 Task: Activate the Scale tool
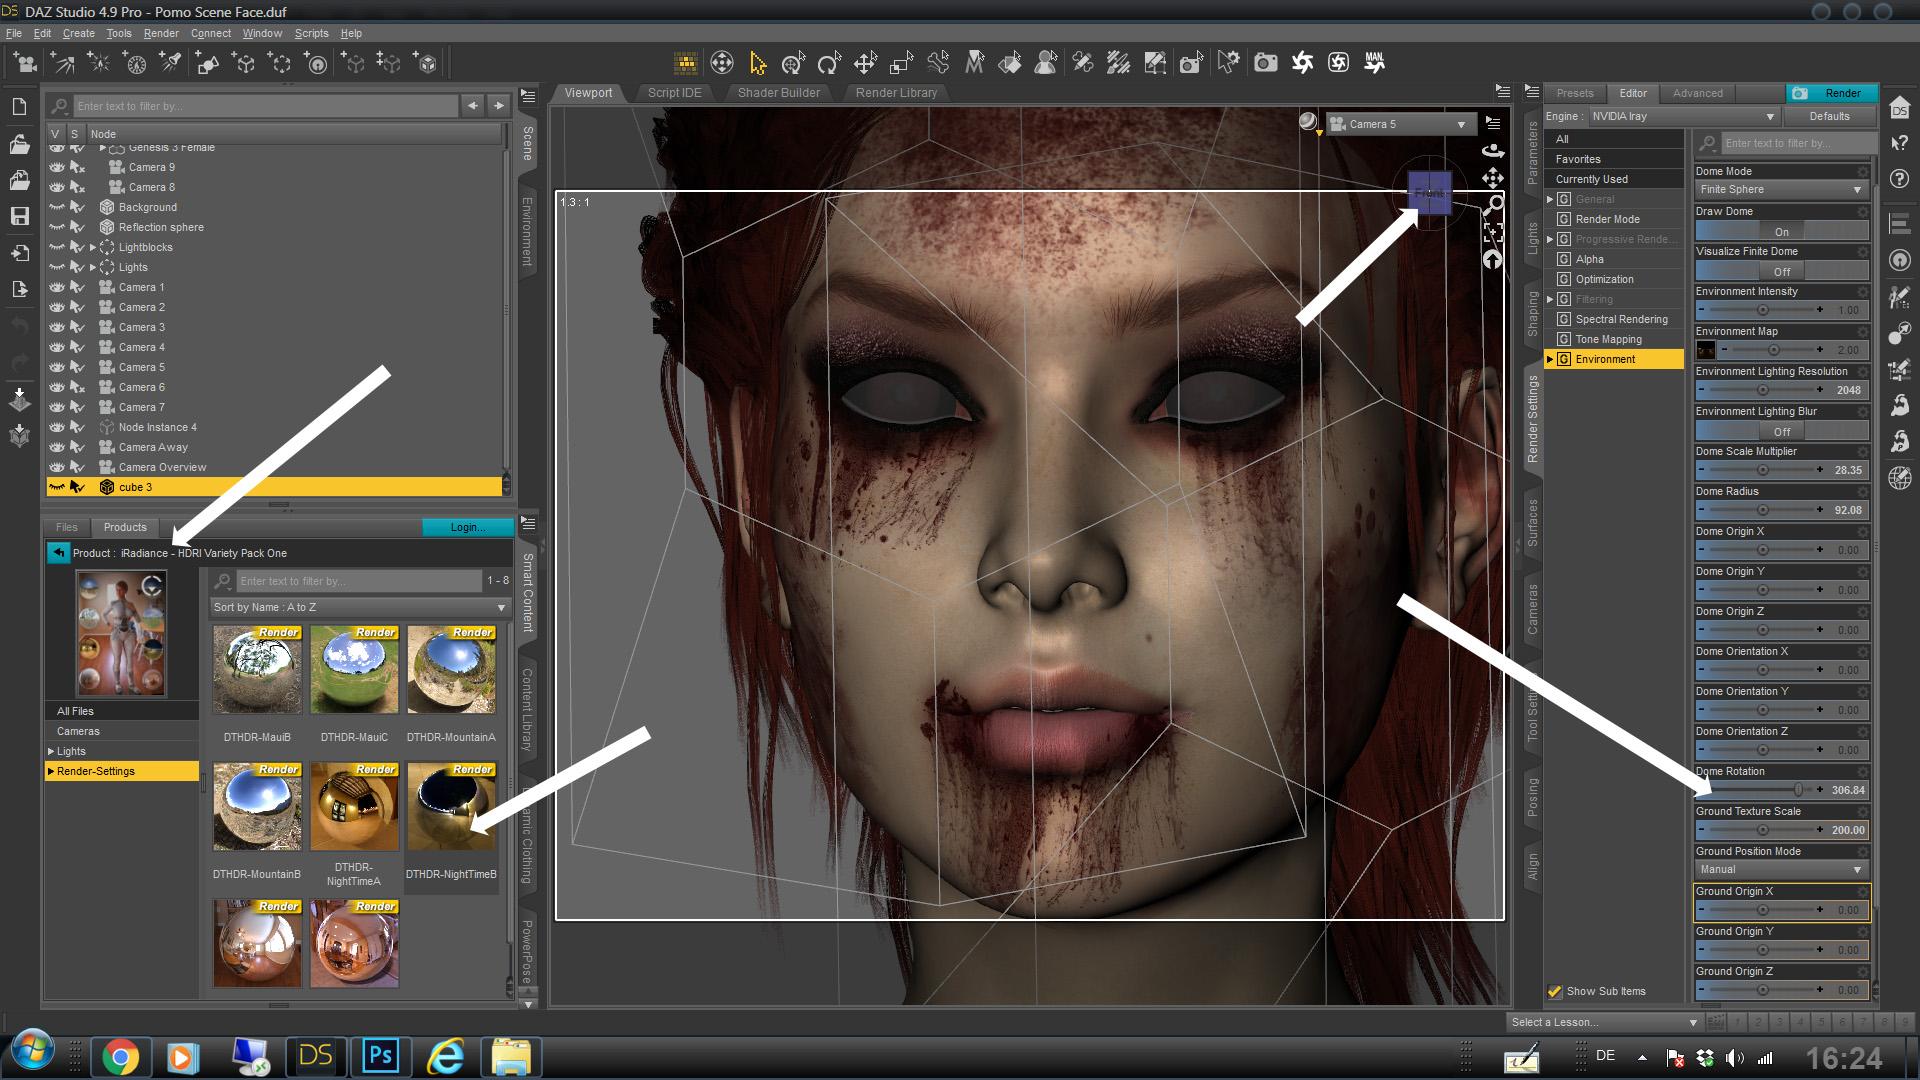(x=901, y=64)
